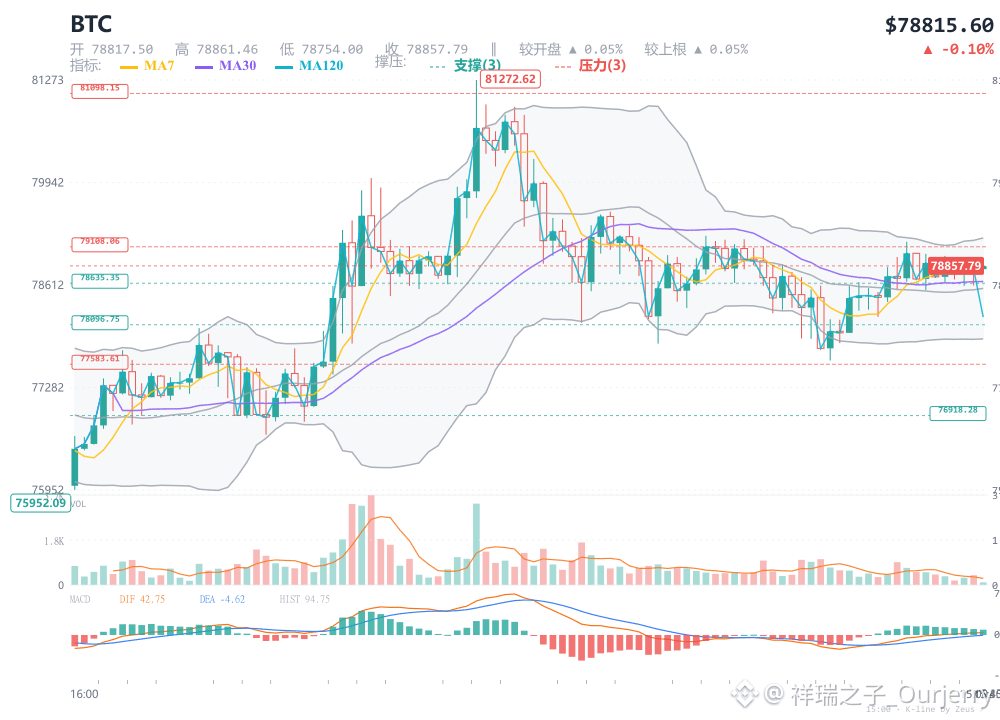1000x720 pixels.
Task: Toggle the MA7 legend label
Action: pyautogui.click(x=159, y=66)
